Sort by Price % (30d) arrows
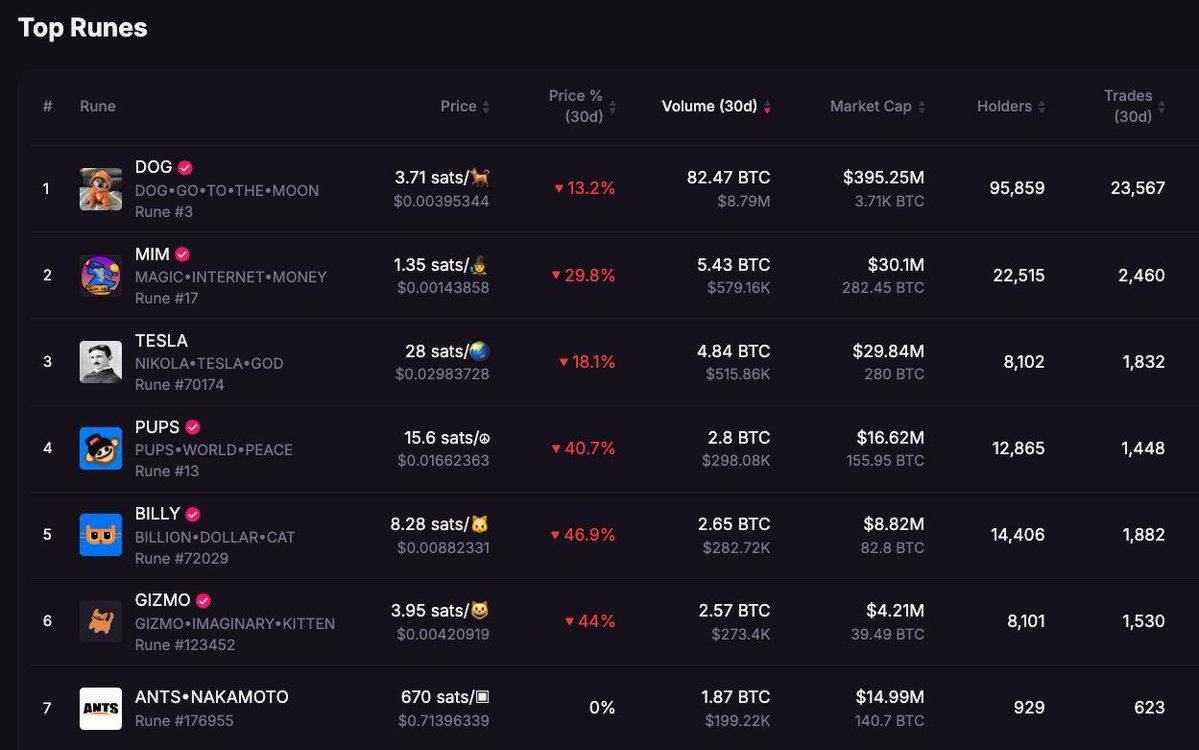 (612, 107)
